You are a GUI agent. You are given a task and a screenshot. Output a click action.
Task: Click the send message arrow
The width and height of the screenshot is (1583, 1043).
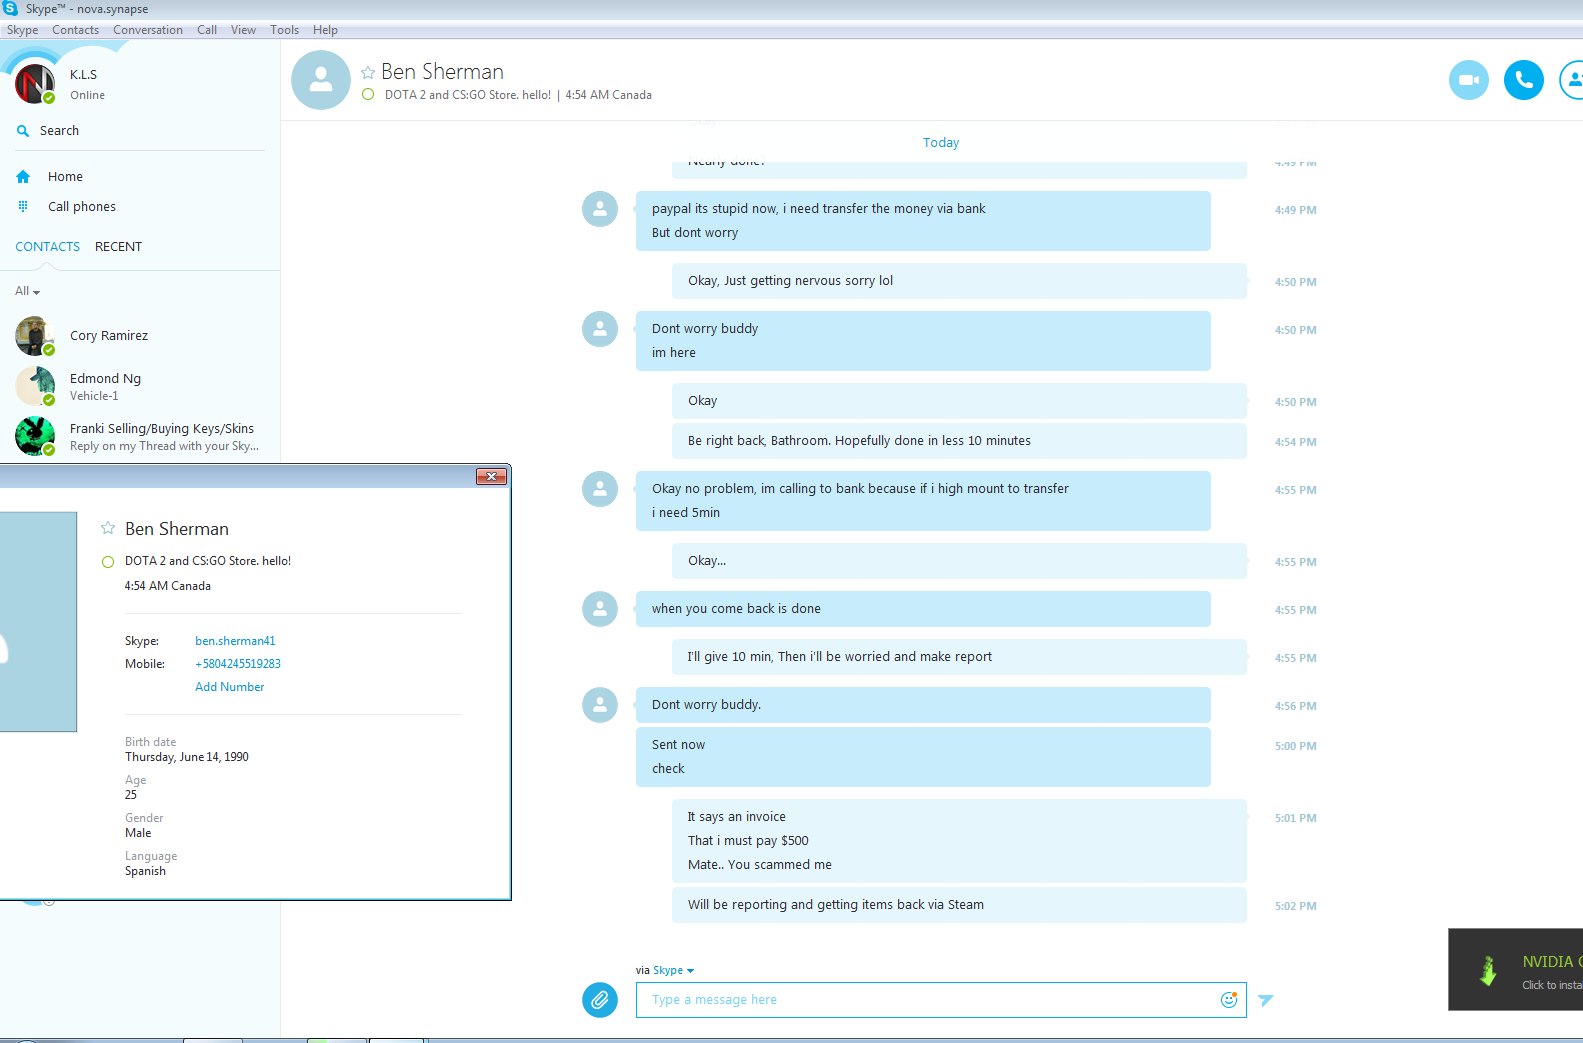[1266, 1000]
